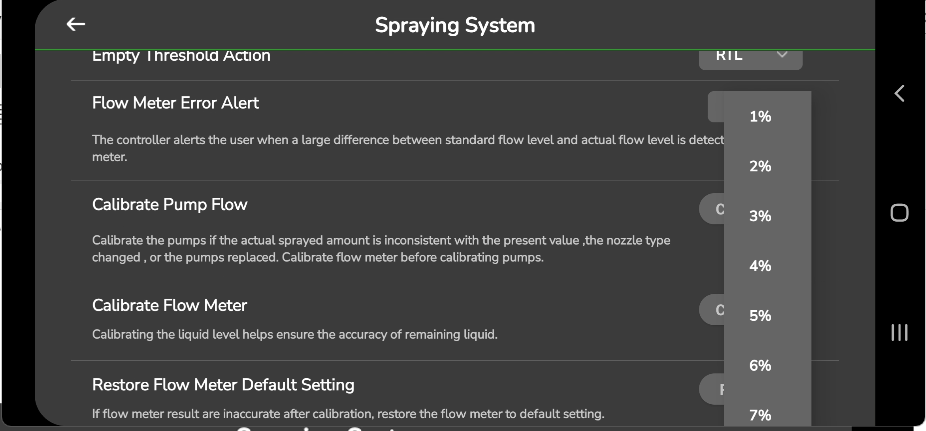Click the Spraying System title

455,25
